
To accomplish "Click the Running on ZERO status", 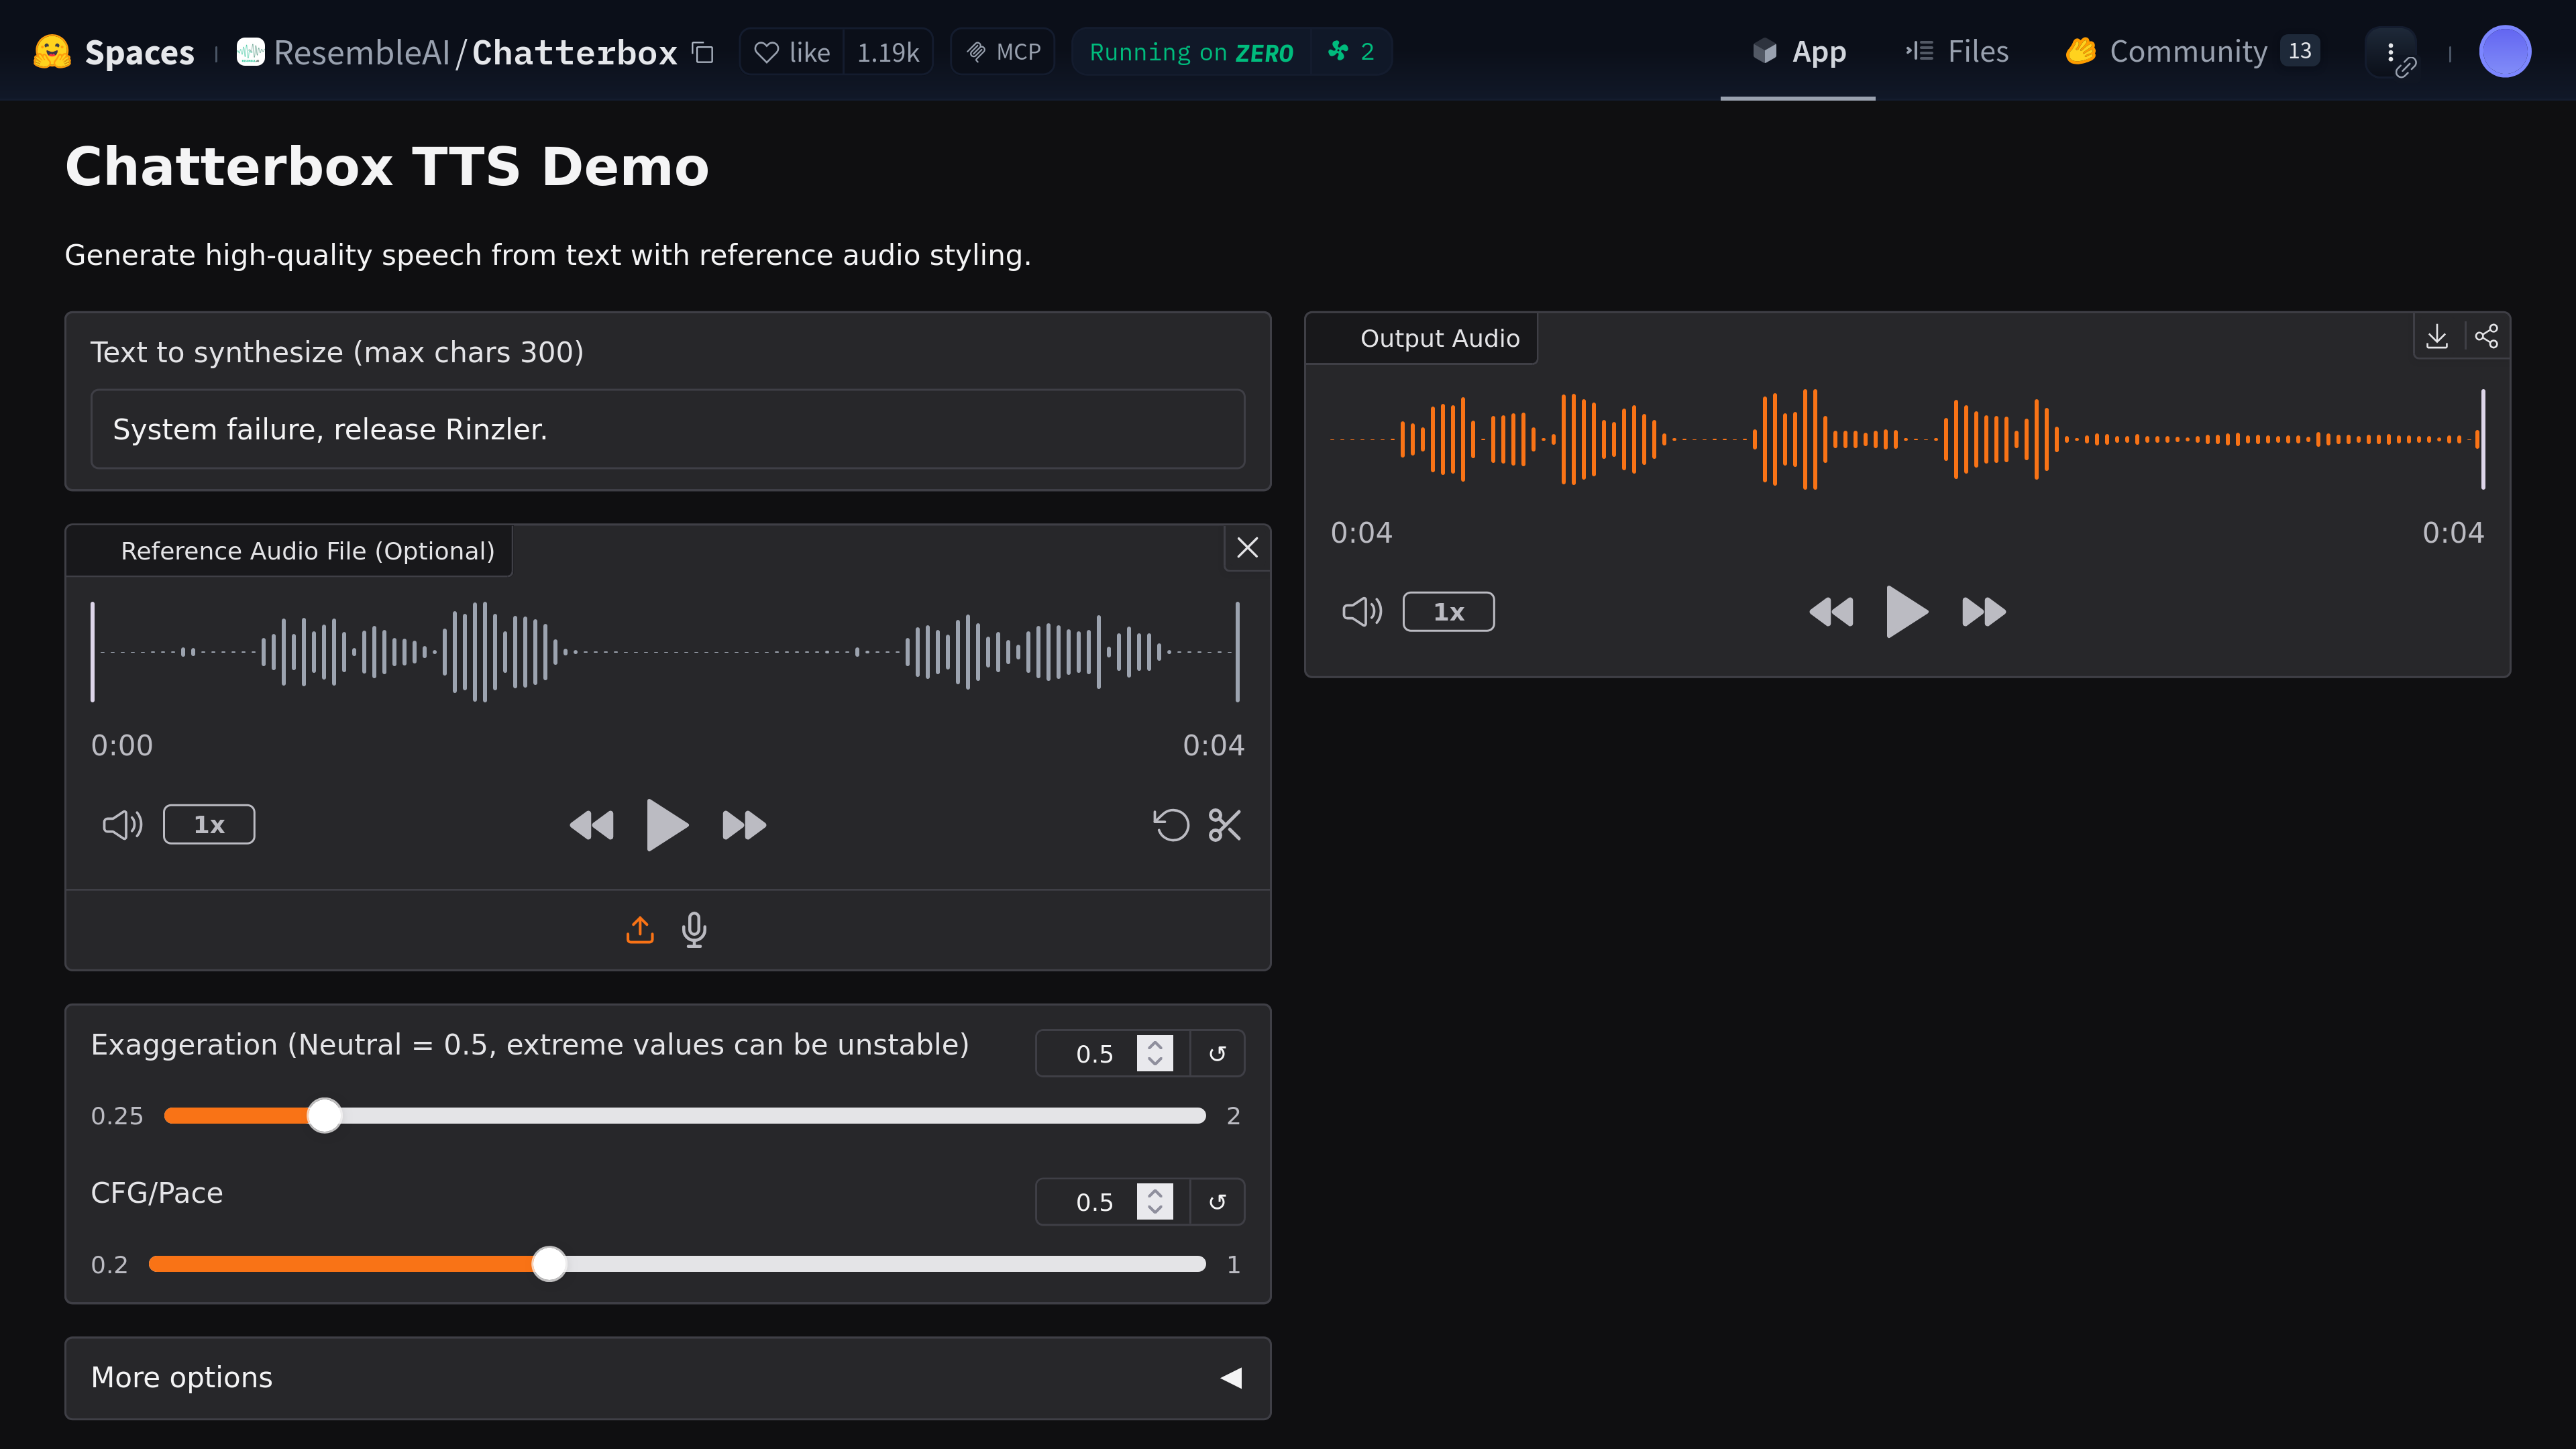I will [x=1191, y=52].
